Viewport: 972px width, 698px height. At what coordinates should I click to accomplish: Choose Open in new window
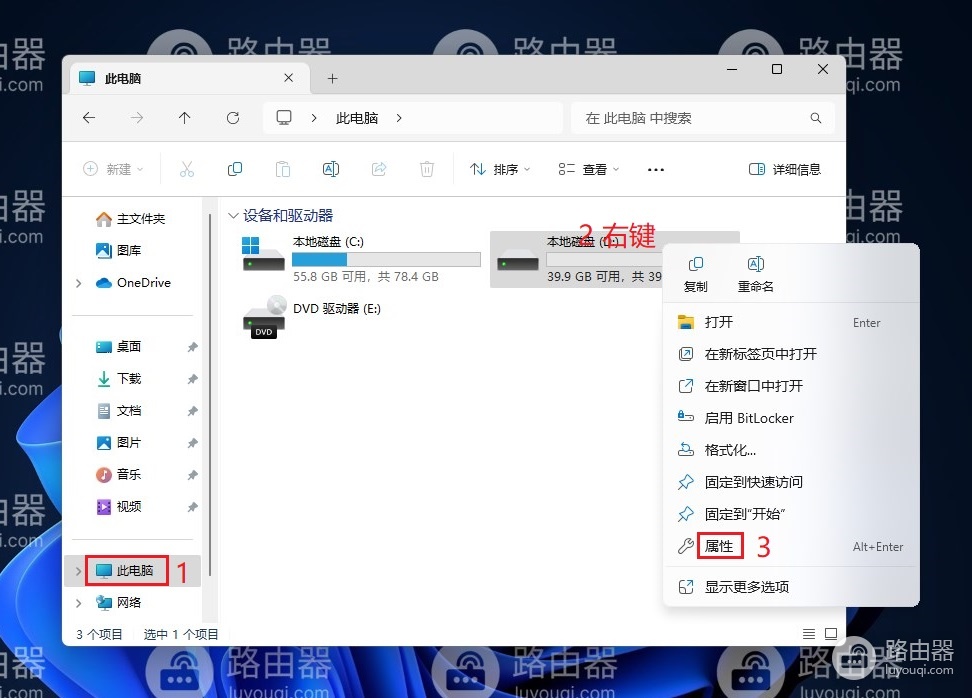[x=791, y=386]
